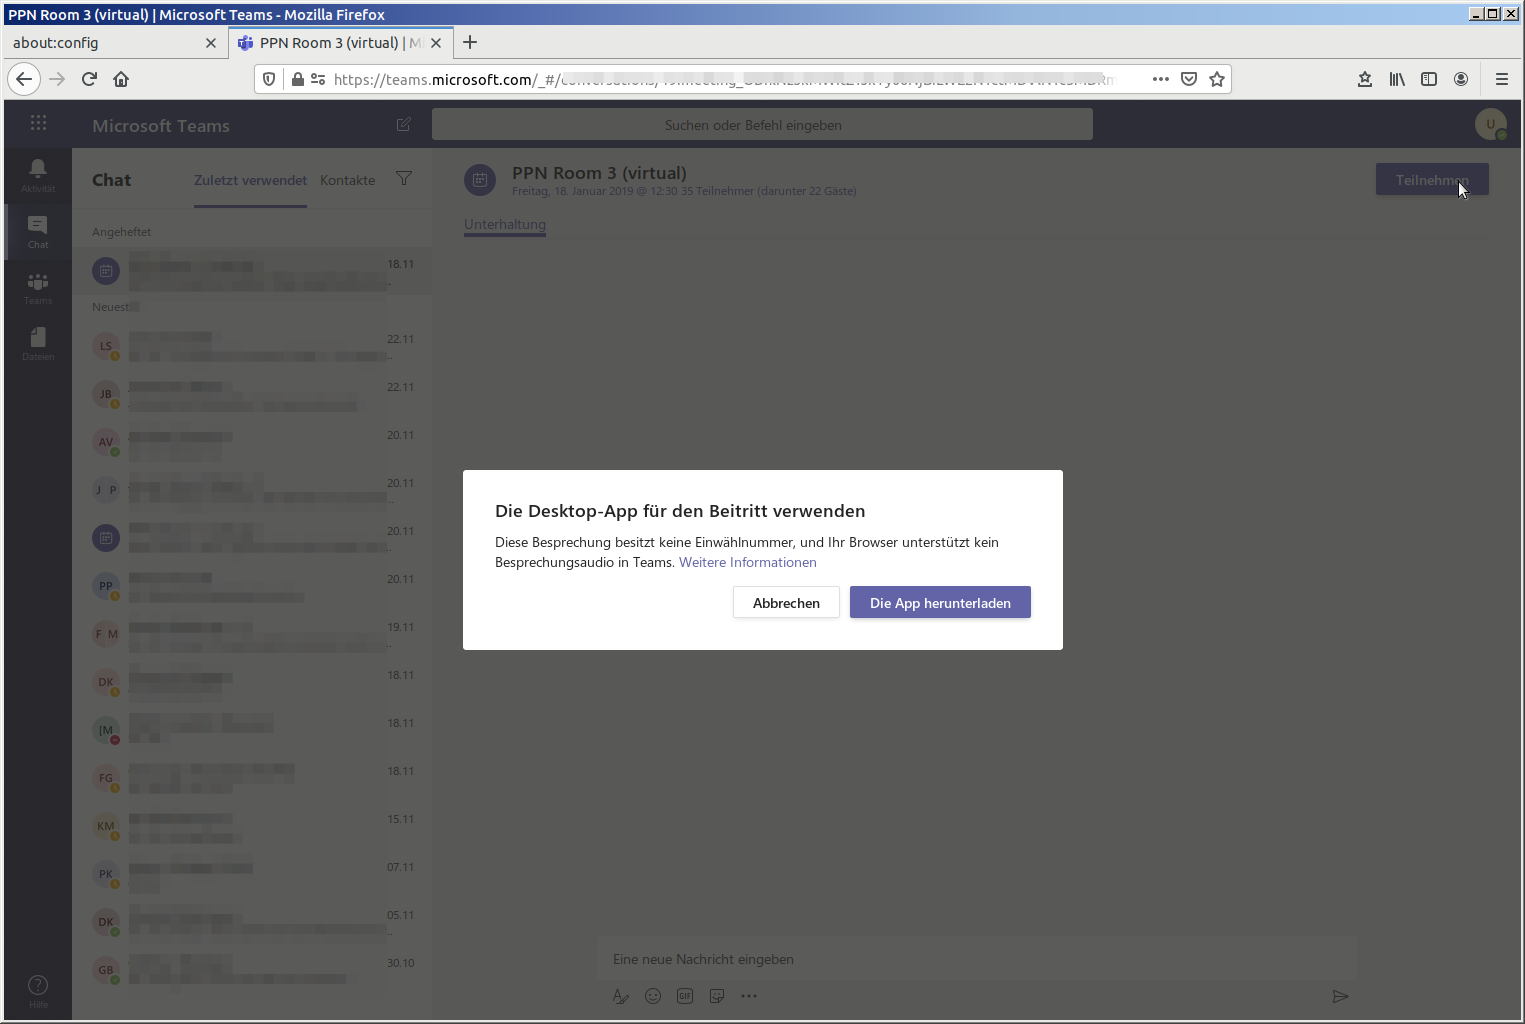Screen dimensions: 1525x1024
Task: Click the send message arrow icon
Action: point(1340,996)
